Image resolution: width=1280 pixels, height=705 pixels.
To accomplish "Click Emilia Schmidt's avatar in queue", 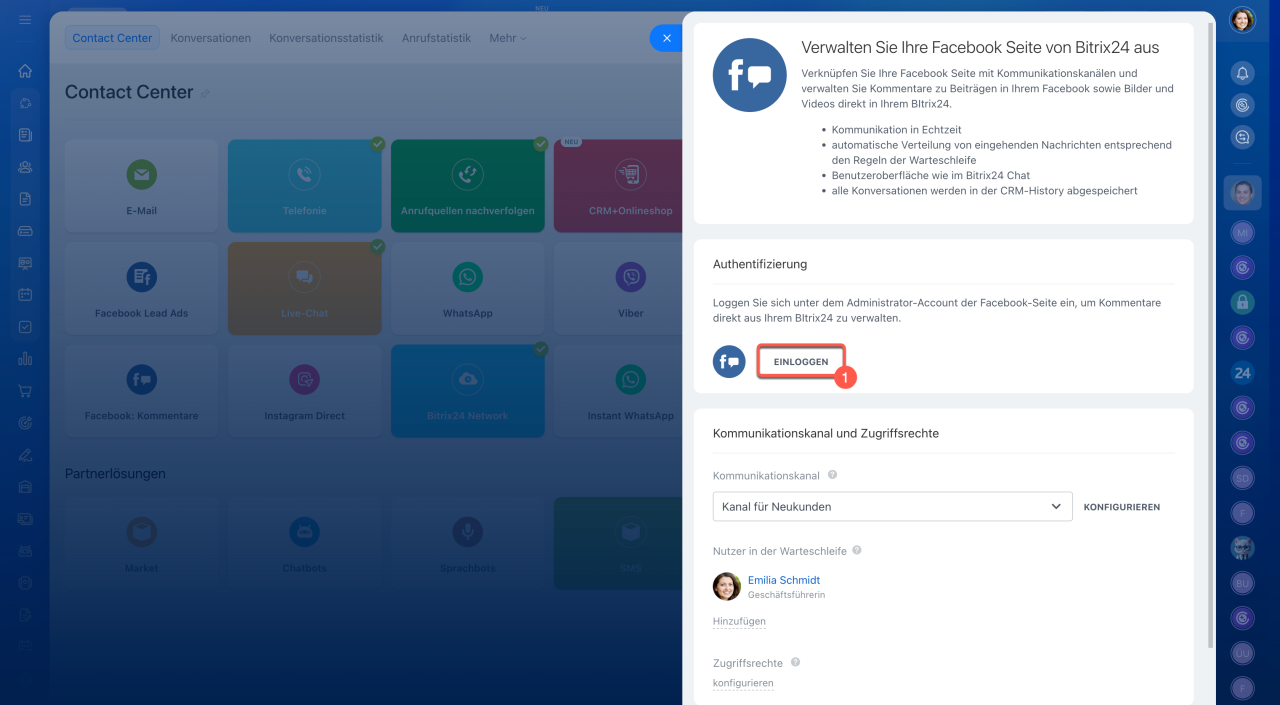I will [727, 586].
